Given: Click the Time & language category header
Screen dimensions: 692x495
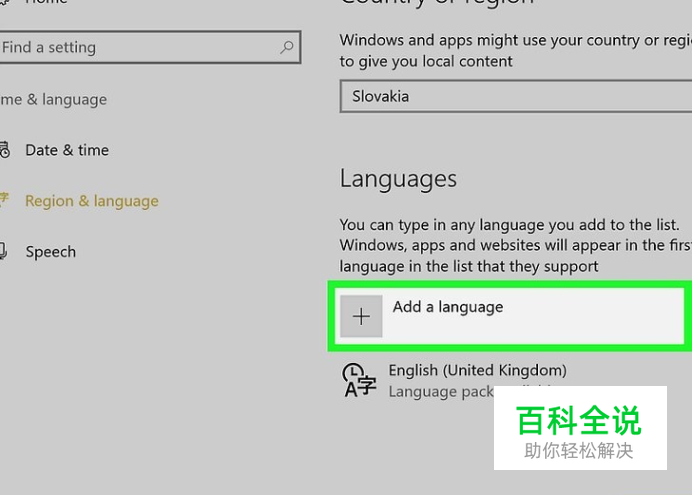Looking at the screenshot, I should coord(53,99).
